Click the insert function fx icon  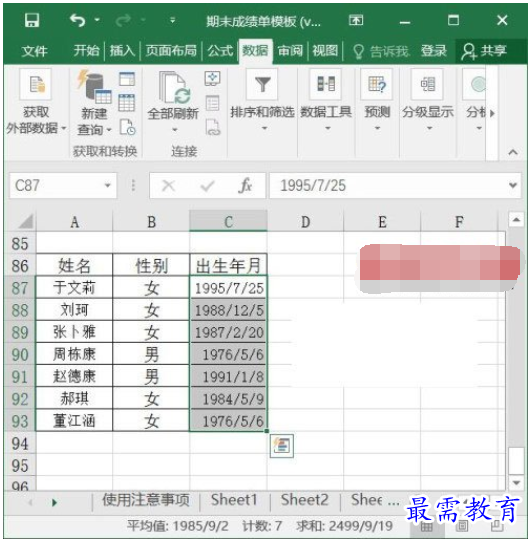(245, 186)
